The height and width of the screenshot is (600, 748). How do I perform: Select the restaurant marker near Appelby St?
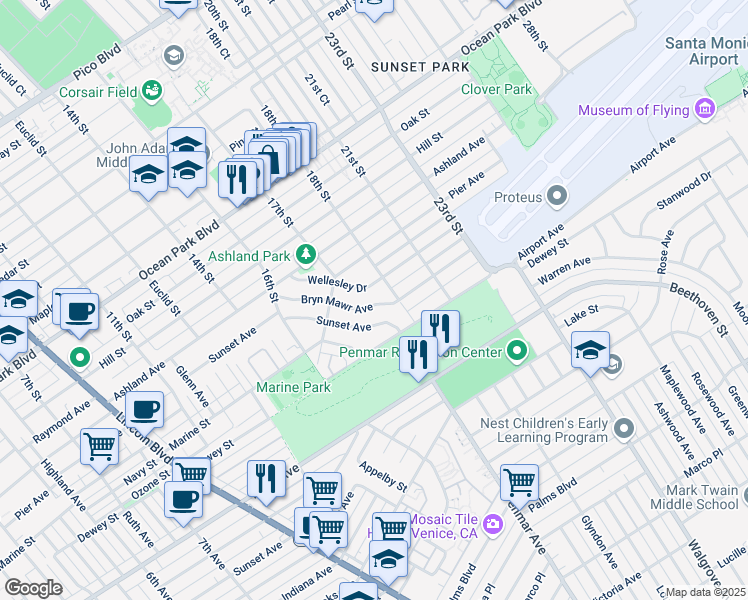(x=267, y=479)
